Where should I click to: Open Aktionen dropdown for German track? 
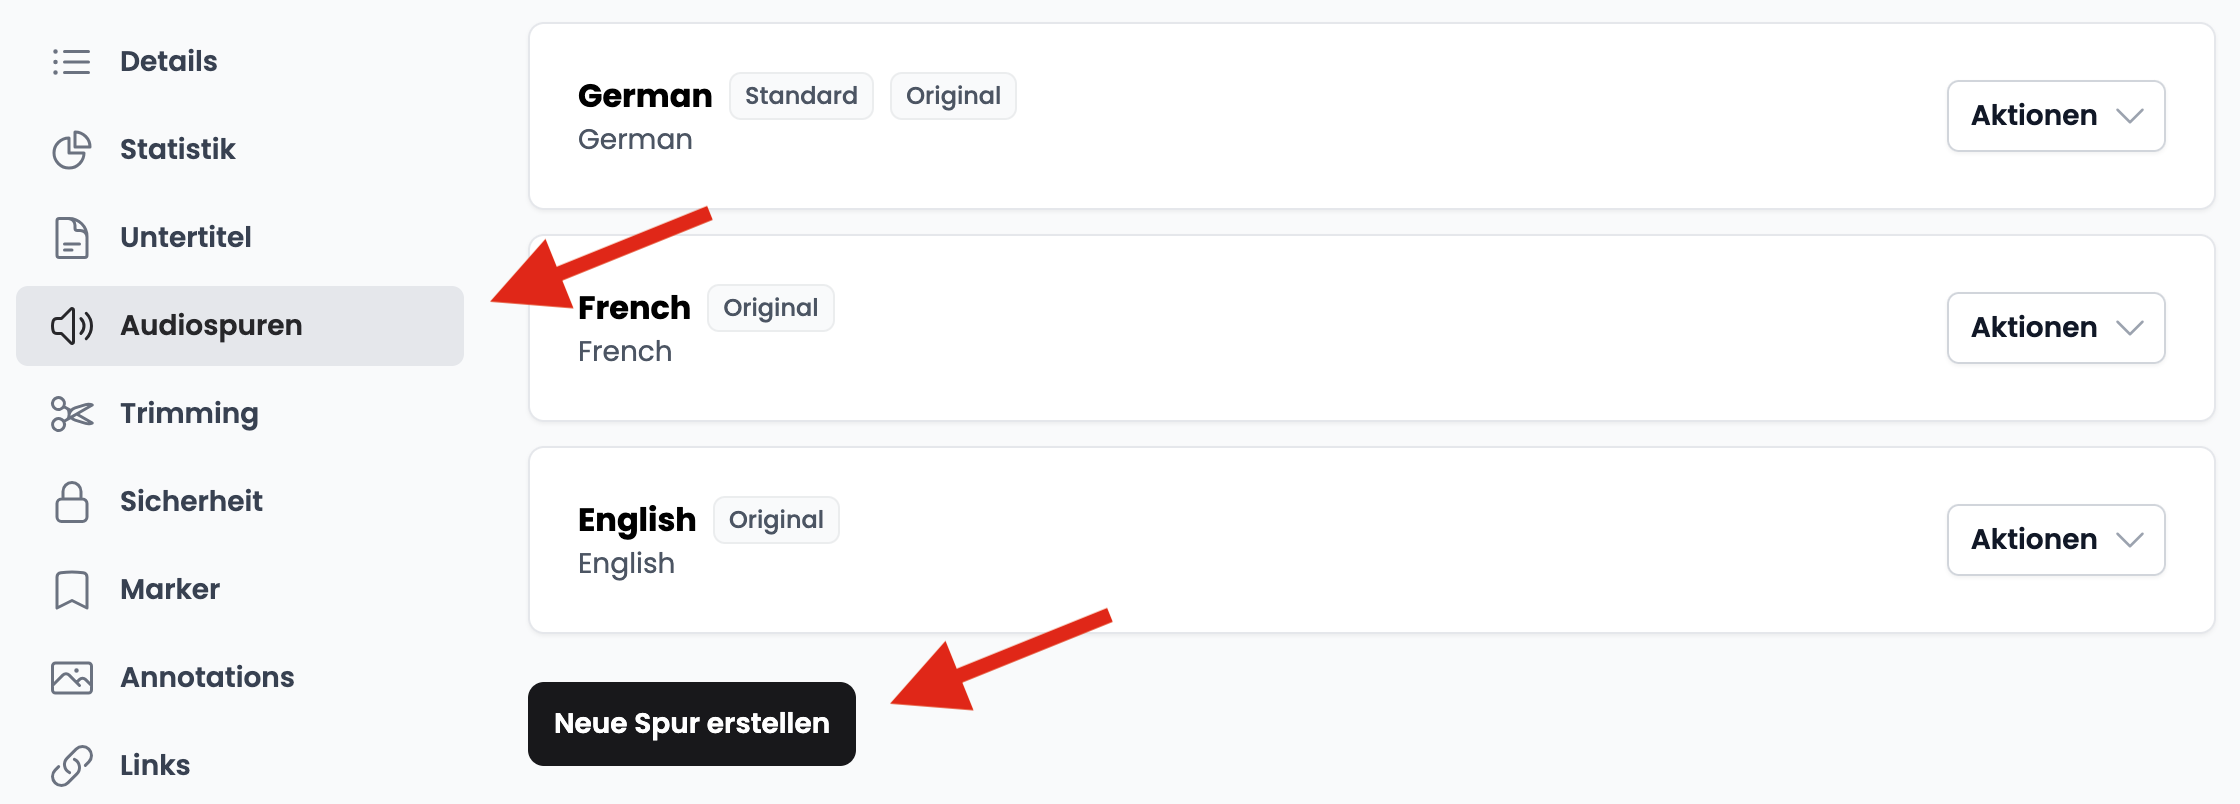click(2056, 116)
